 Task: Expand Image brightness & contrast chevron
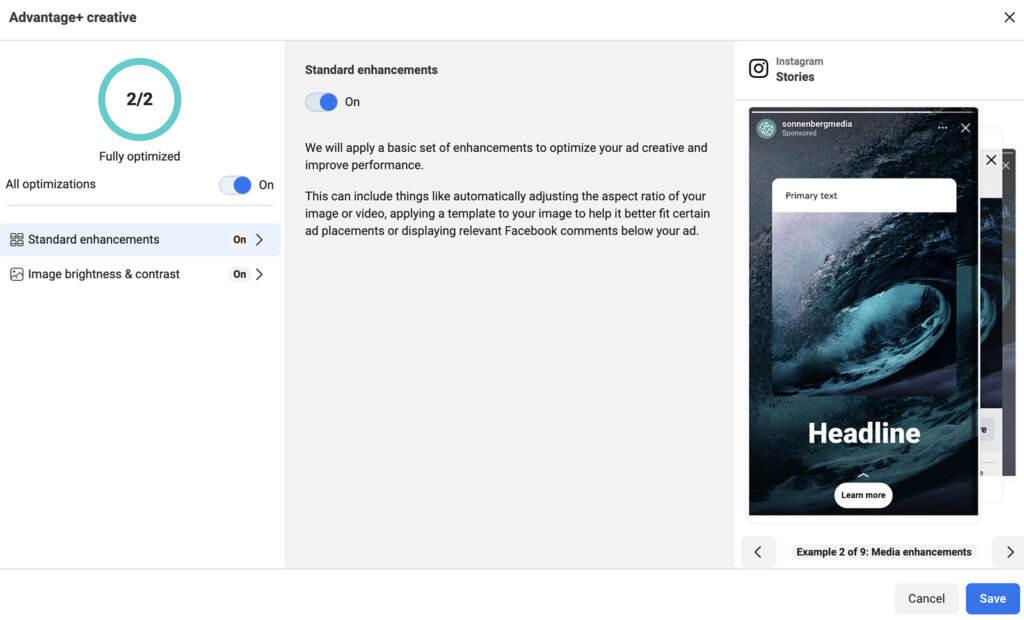coord(260,274)
